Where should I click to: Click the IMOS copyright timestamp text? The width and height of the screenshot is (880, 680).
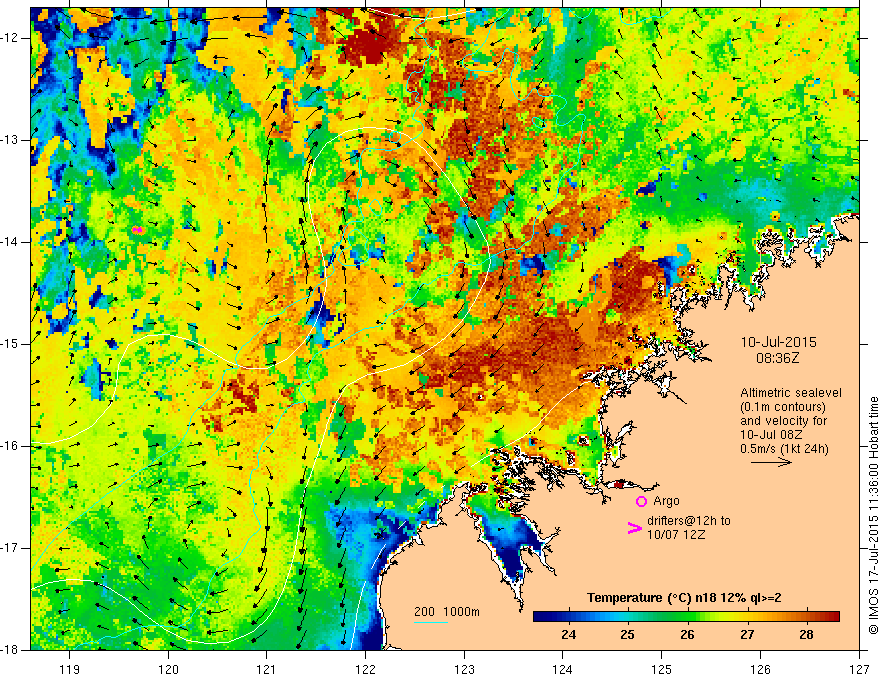coord(873,516)
